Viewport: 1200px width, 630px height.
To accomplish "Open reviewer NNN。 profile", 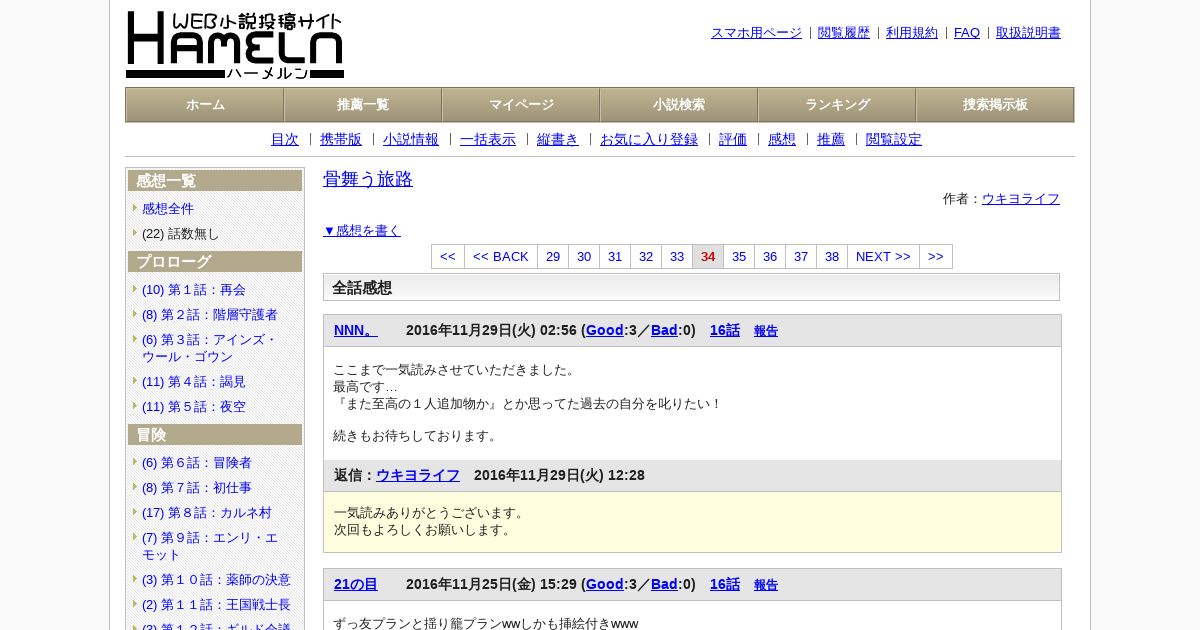I will [x=356, y=330].
